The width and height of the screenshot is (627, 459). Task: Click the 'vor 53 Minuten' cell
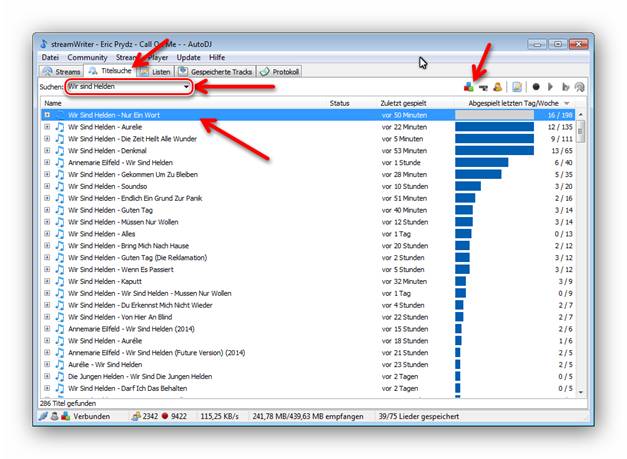point(404,151)
